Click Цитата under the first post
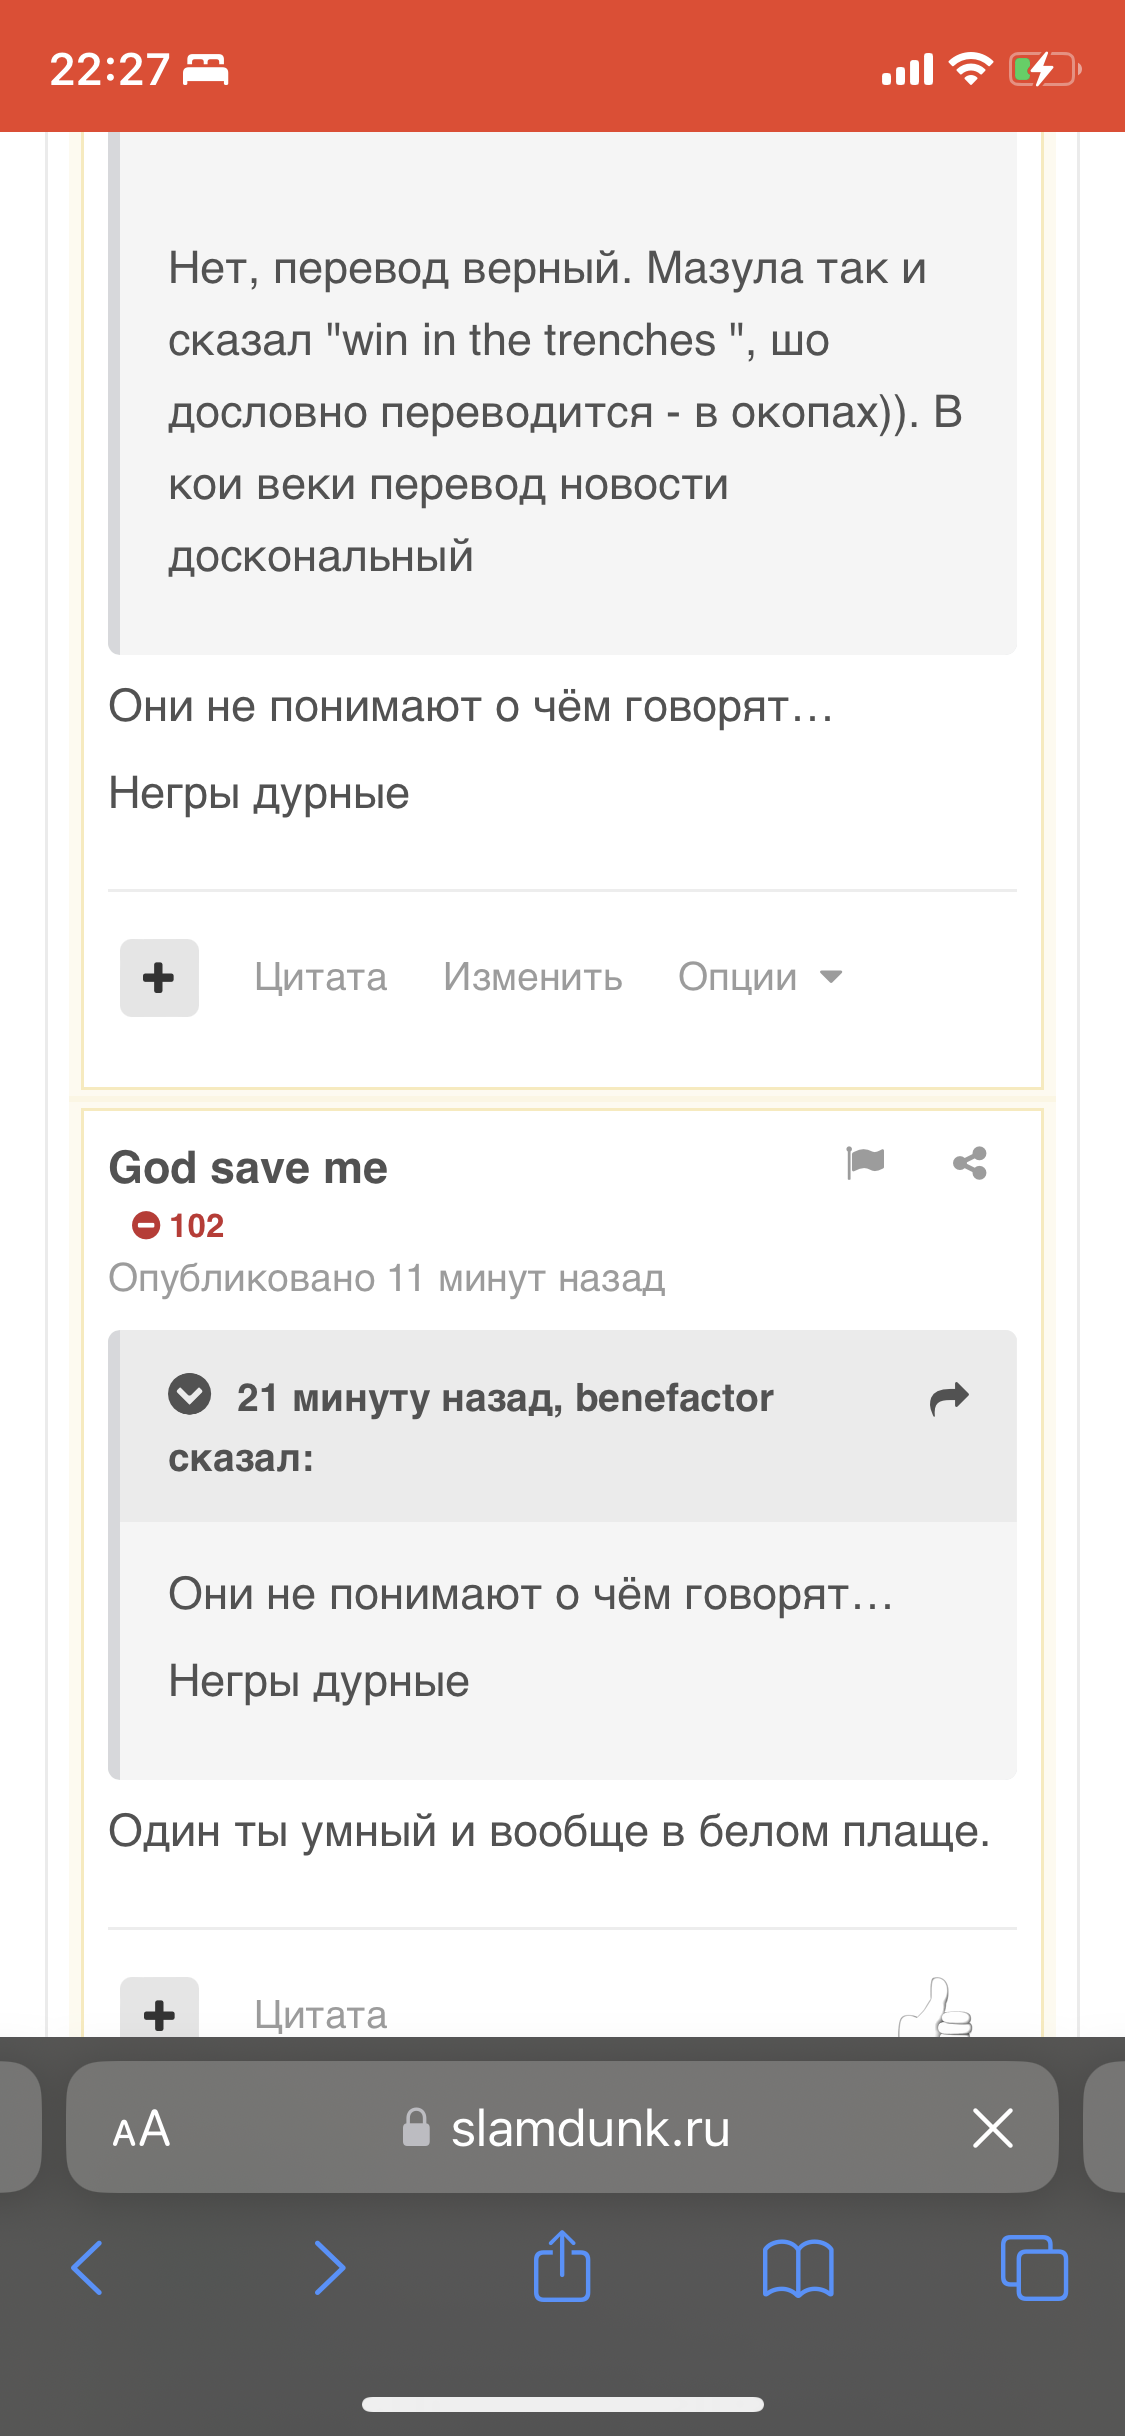This screenshot has width=1125, height=2436. [x=320, y=977]
